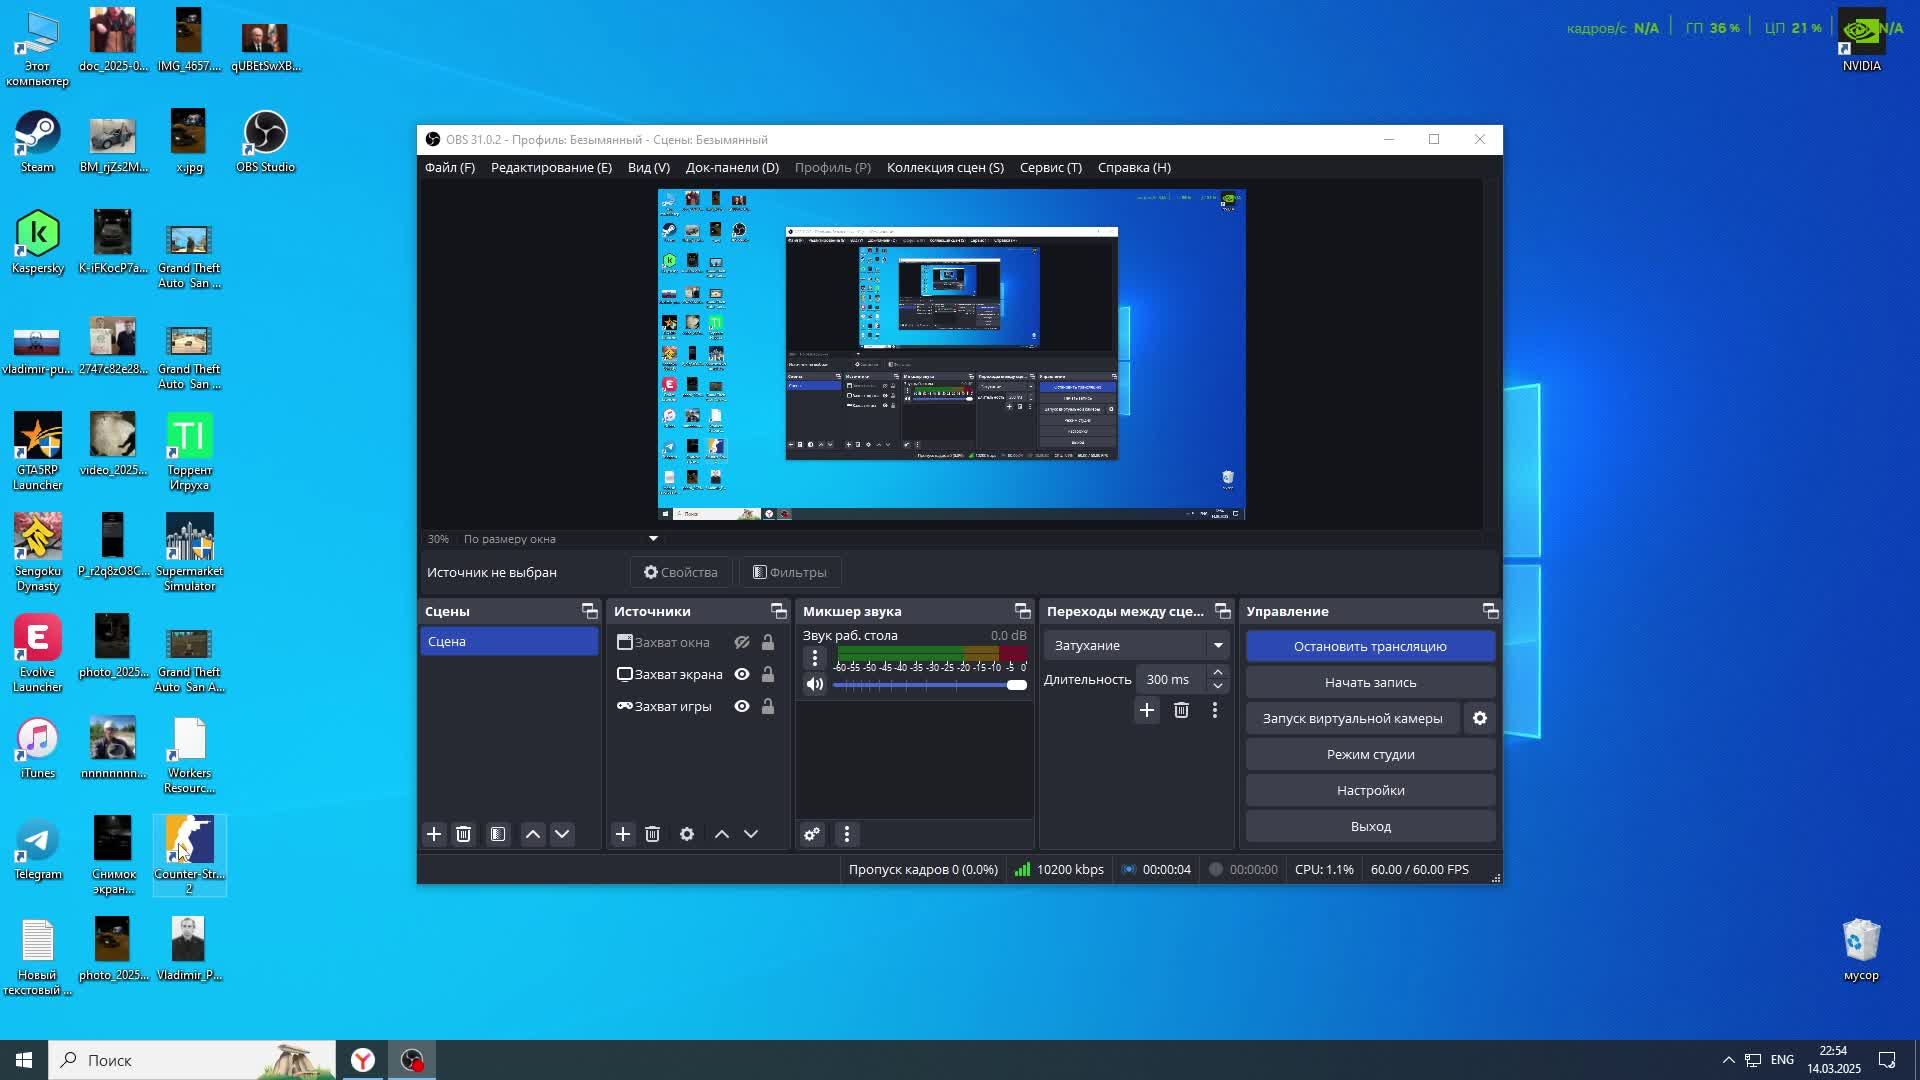Viewport: 1920px width, 1080px height.
Task: Undock the Scenes panel icon
Action: [589, 611]
